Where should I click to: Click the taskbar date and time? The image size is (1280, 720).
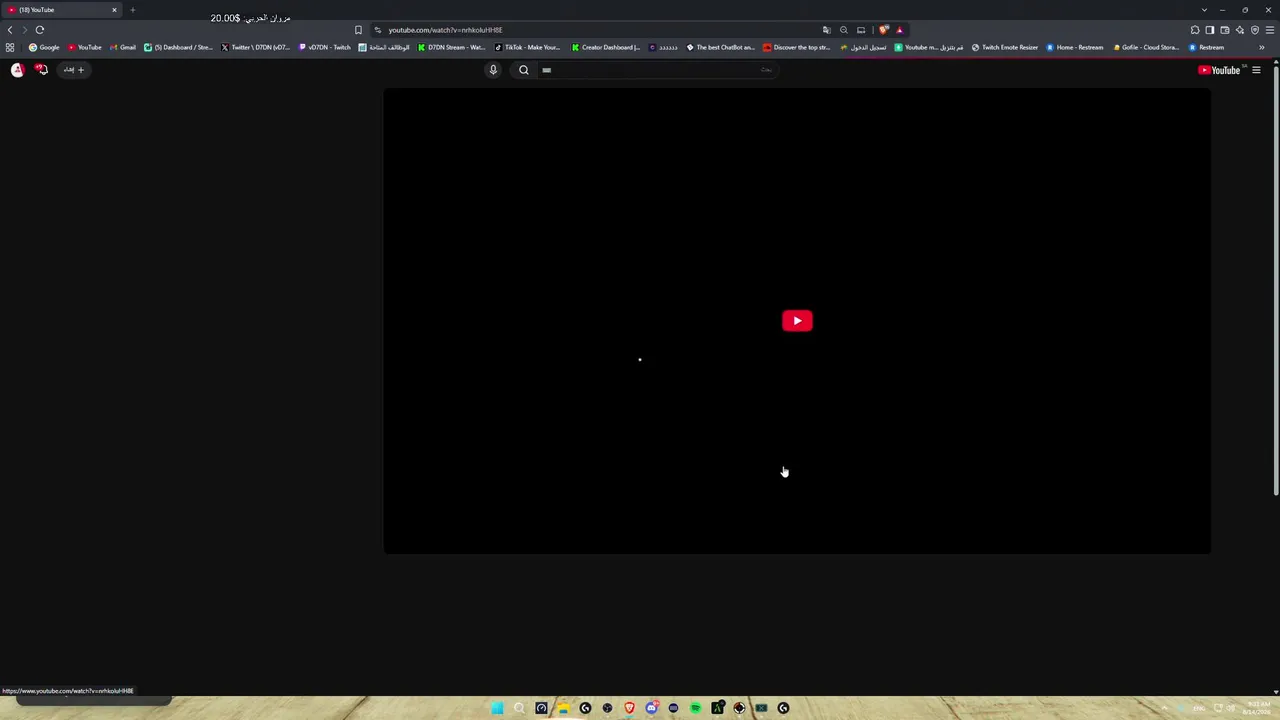1257,708
